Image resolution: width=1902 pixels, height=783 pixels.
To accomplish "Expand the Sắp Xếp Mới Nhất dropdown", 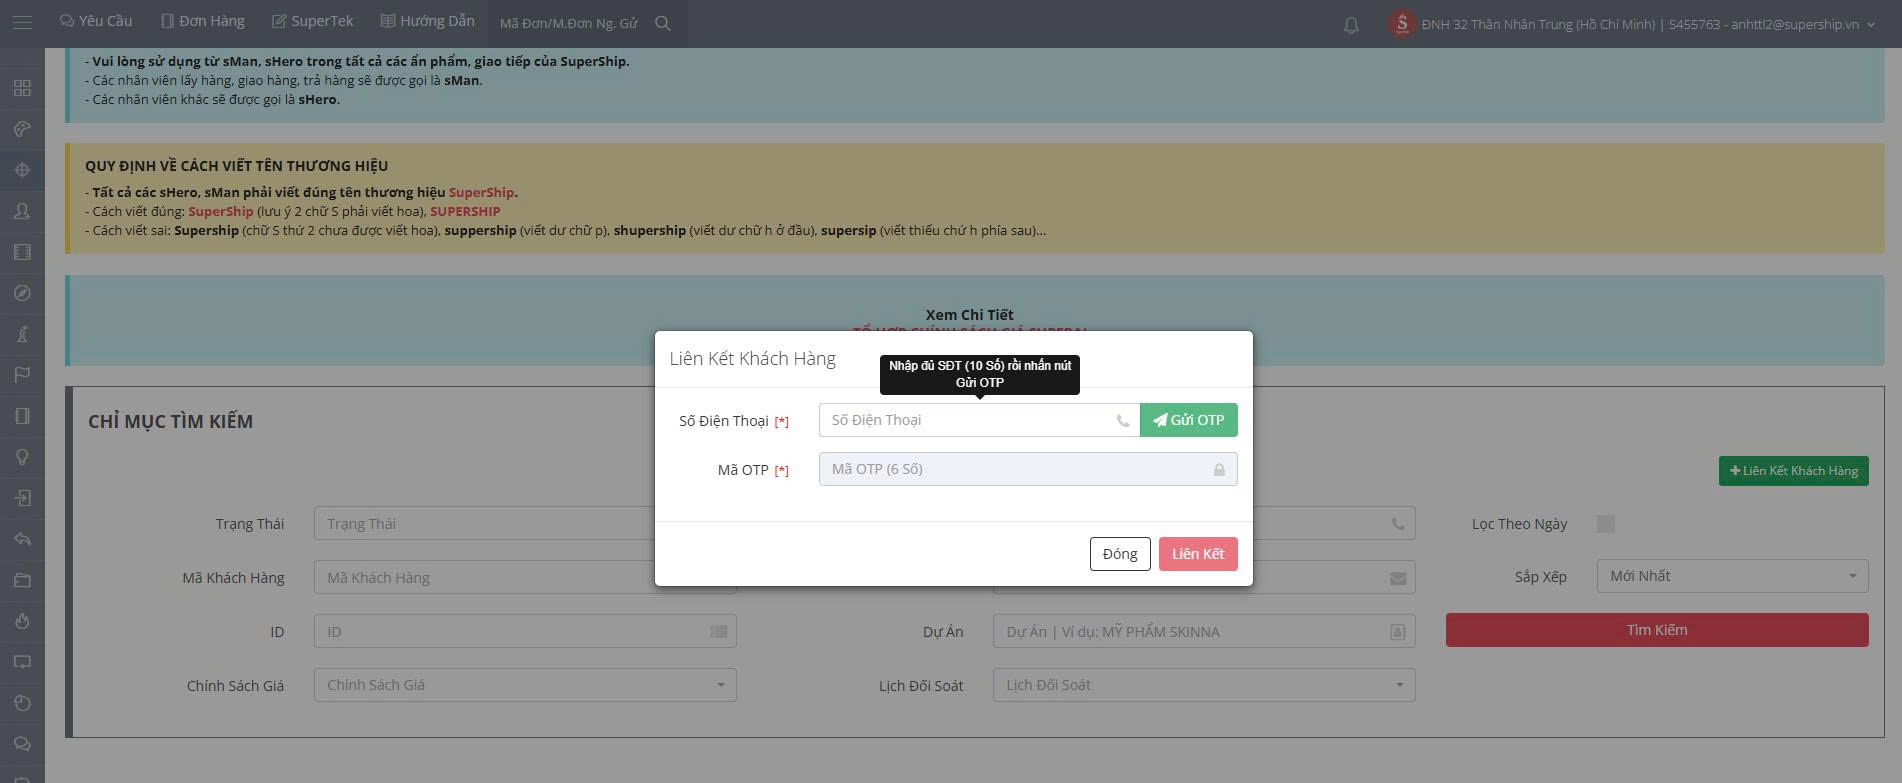I will click(x=1733, y=576).
